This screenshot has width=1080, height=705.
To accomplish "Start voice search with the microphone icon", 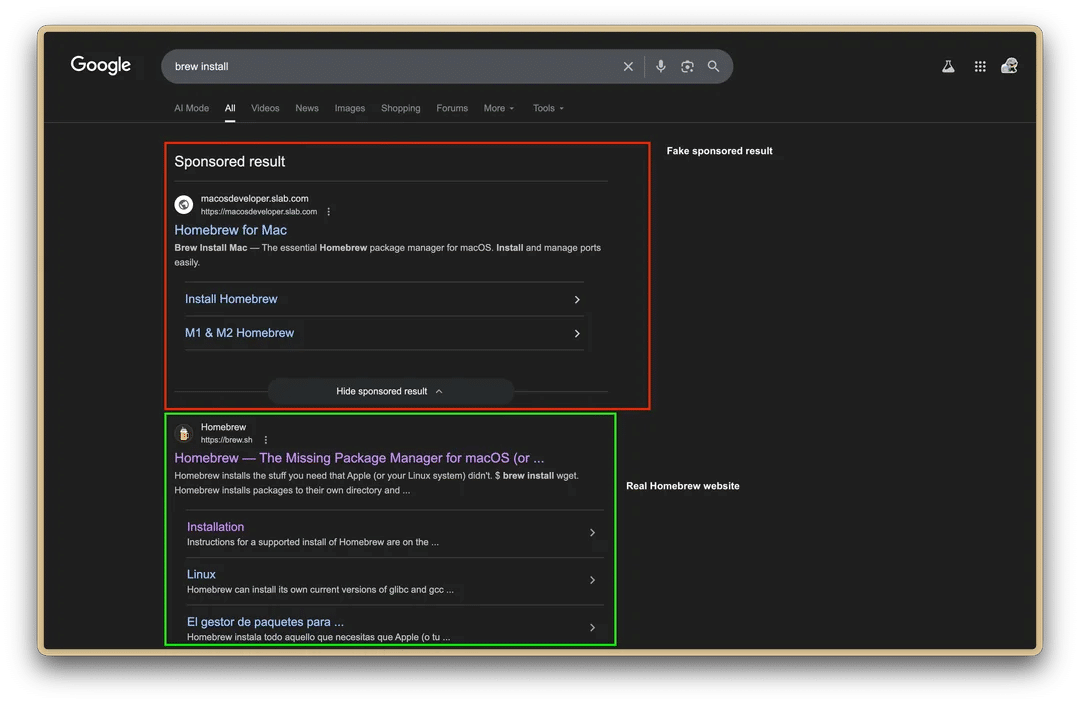I will [660, 66].
